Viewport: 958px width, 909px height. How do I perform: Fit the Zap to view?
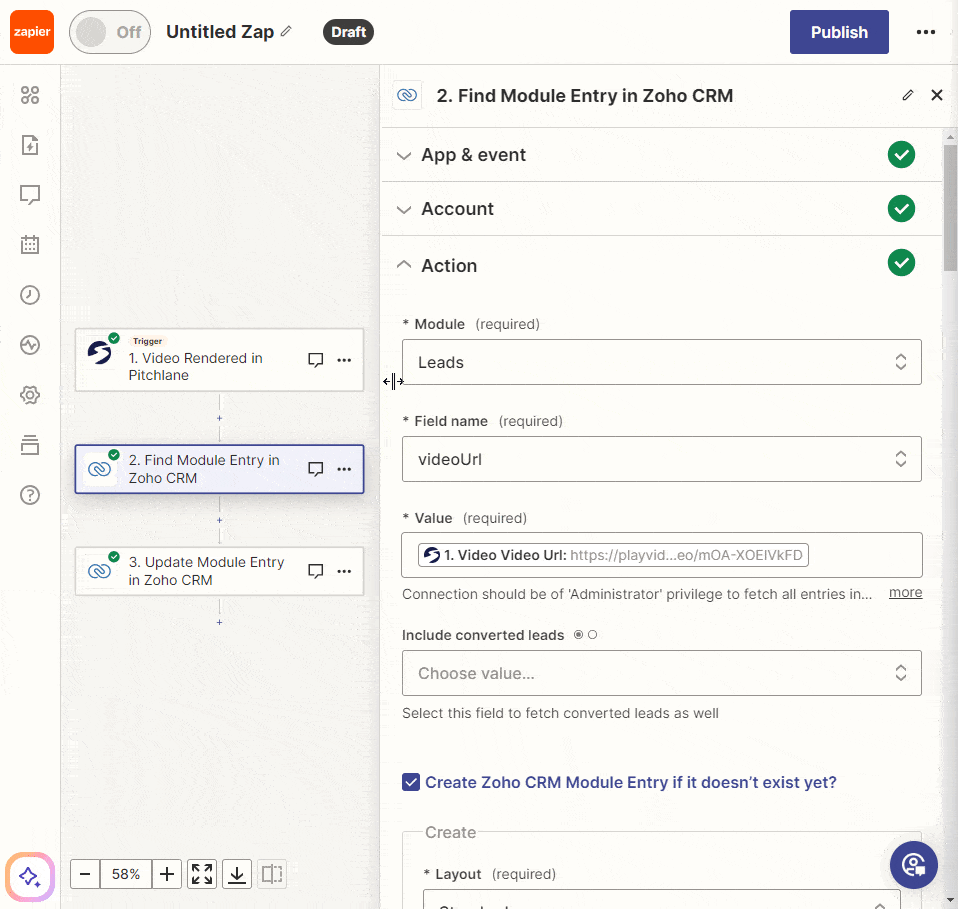[202, 874]
